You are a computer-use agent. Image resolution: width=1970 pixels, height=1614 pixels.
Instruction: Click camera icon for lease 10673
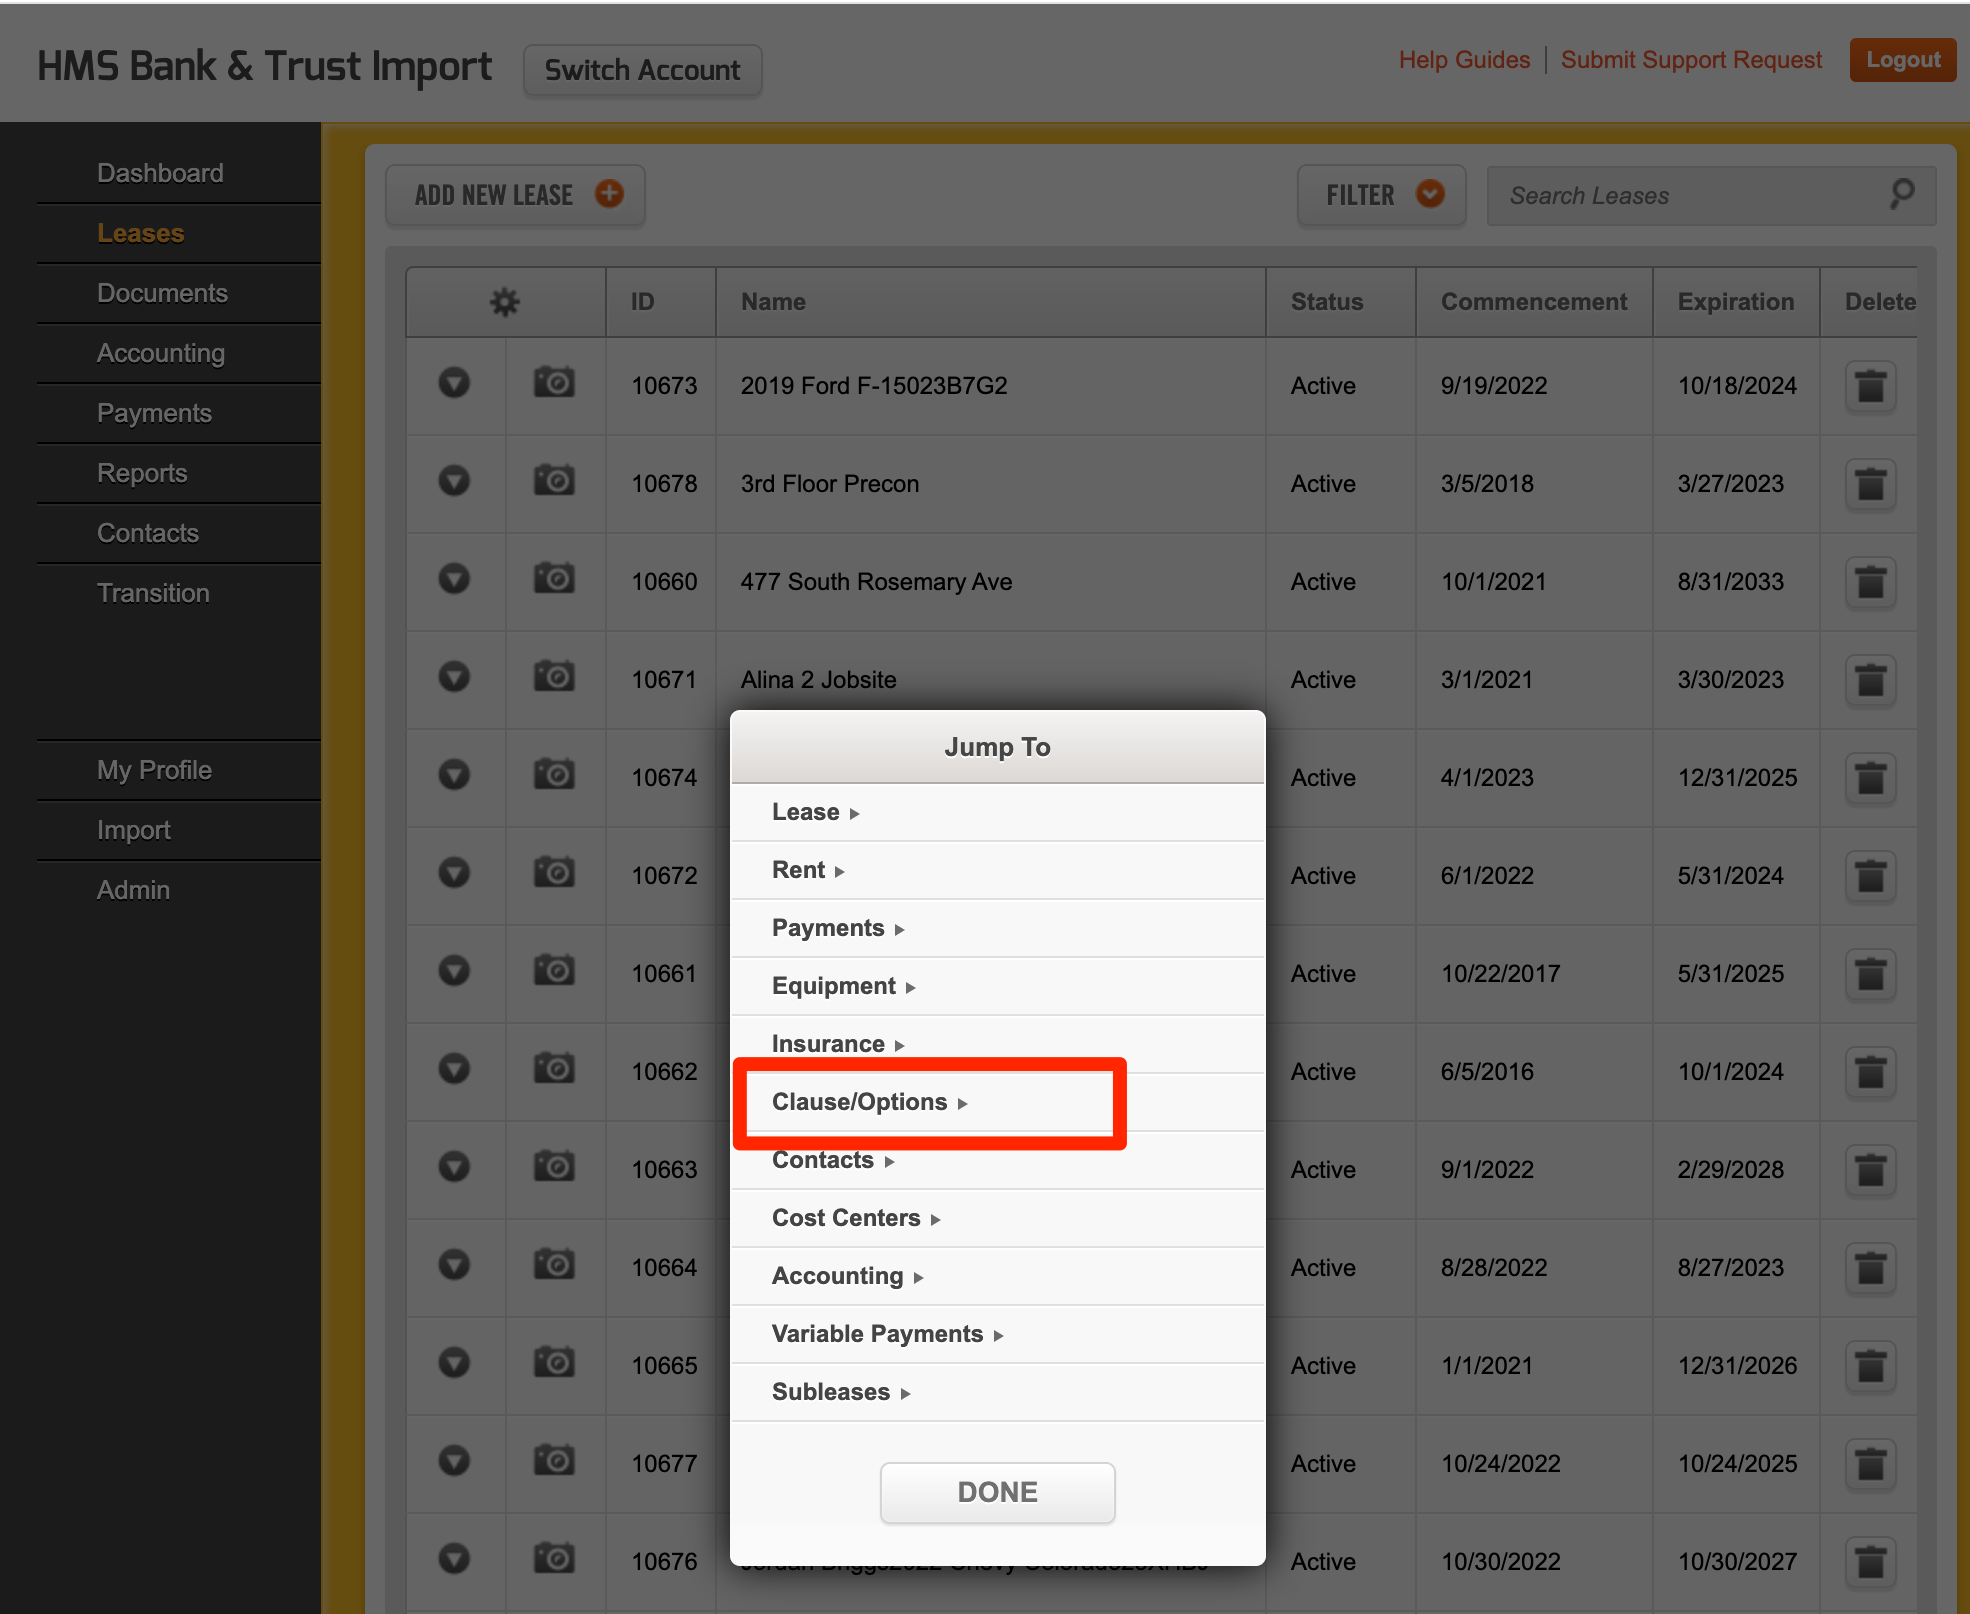[554, 383]
